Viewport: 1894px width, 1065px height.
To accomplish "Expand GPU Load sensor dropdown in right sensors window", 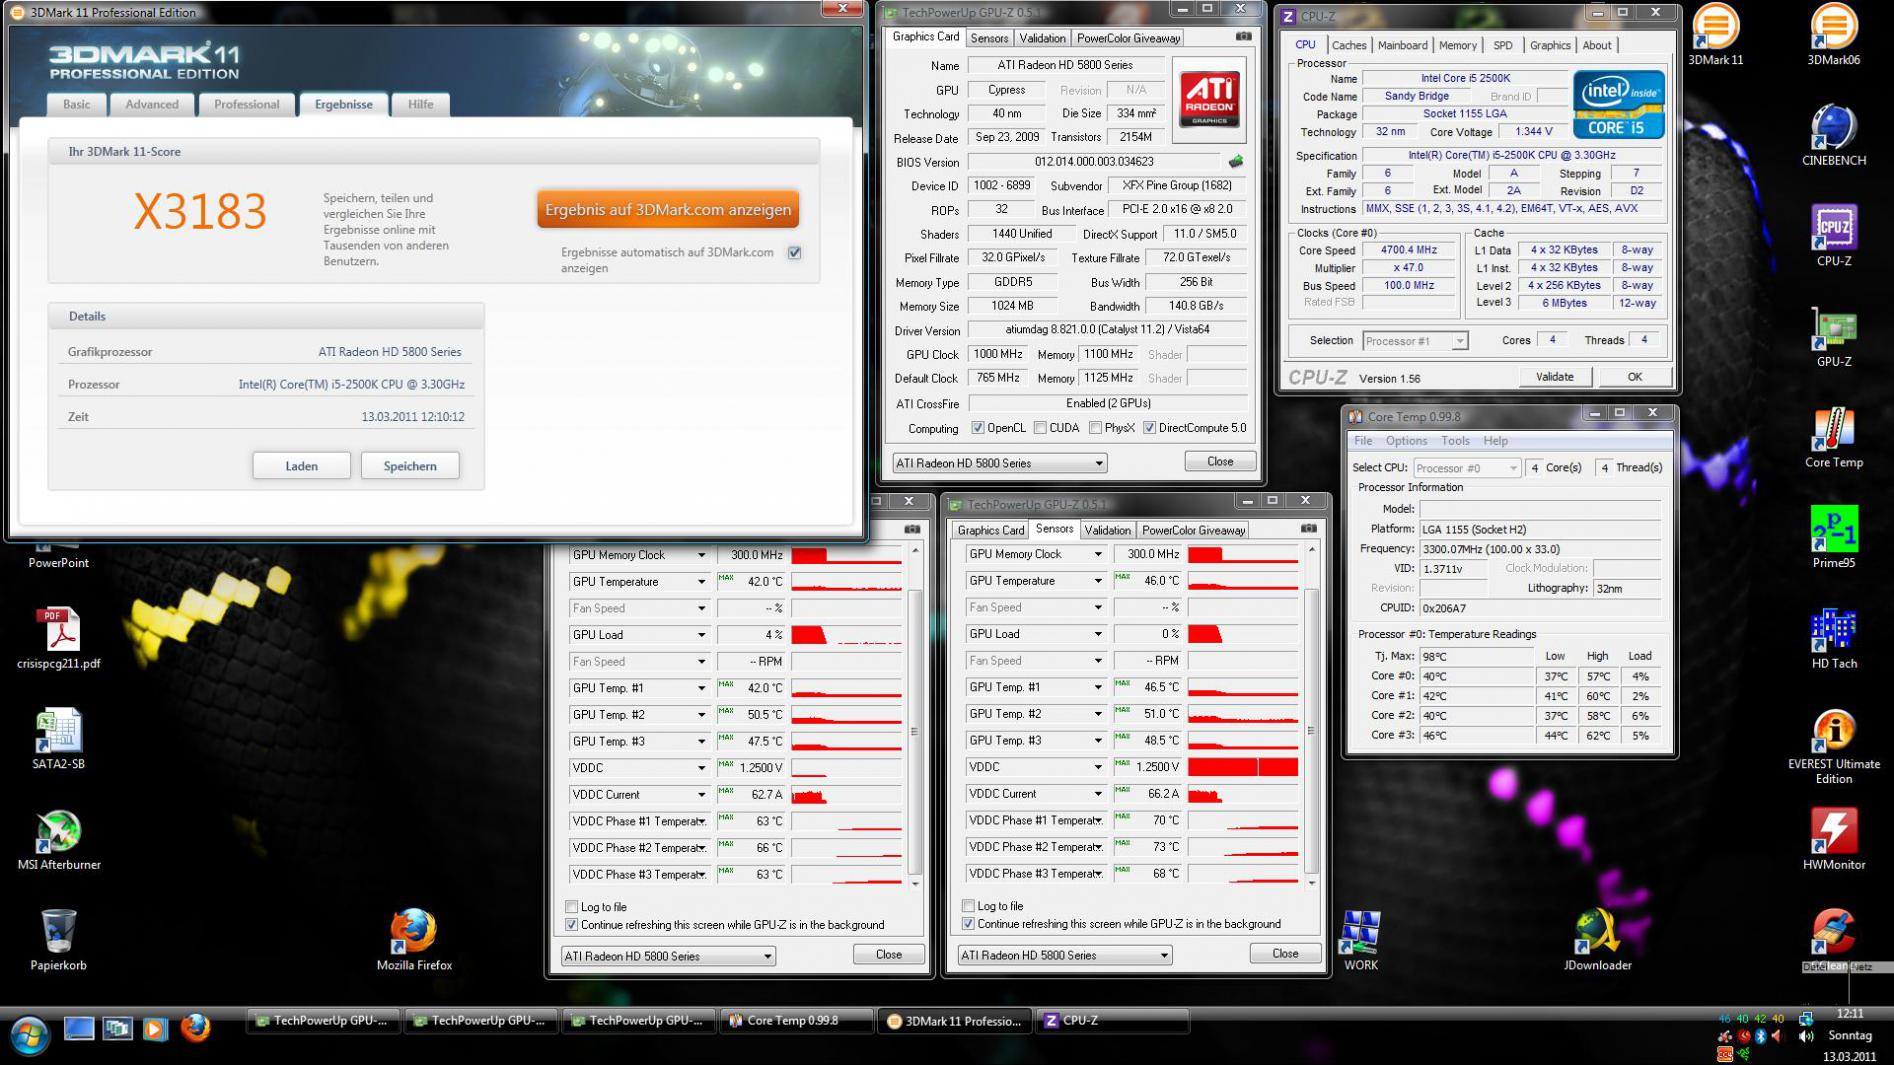I will (1097, 634).
